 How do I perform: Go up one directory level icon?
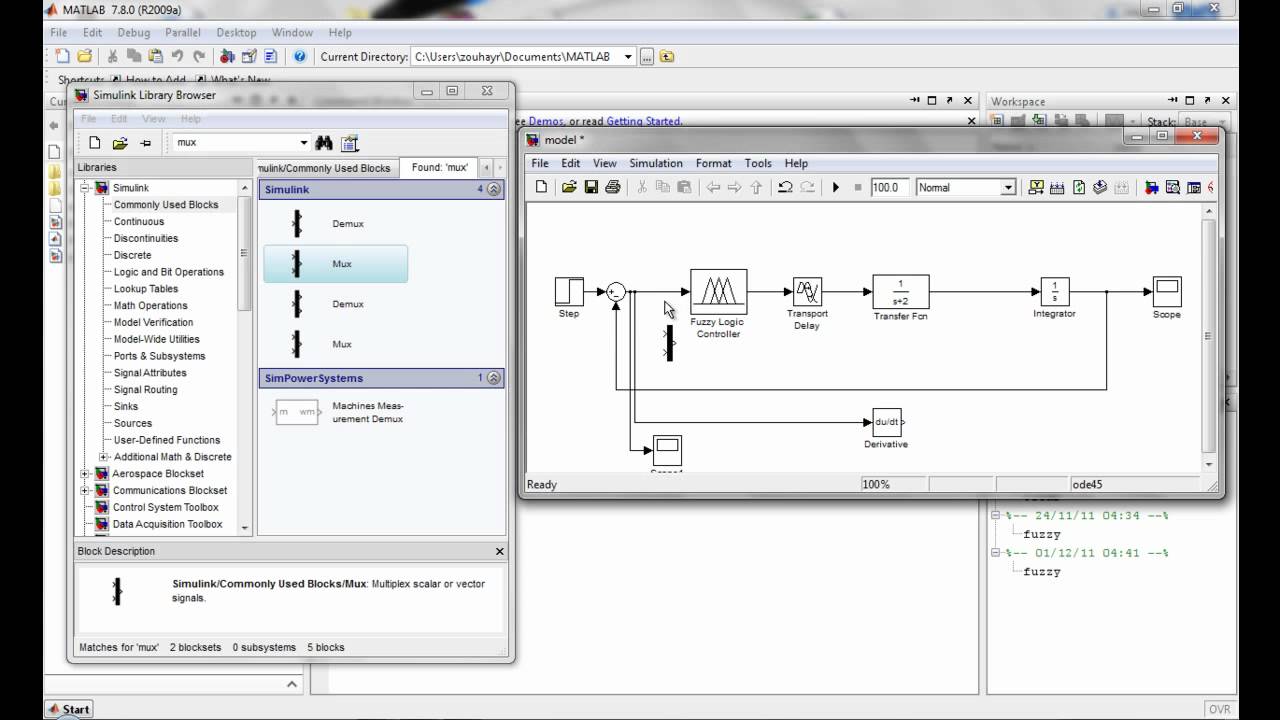(667, 57)
